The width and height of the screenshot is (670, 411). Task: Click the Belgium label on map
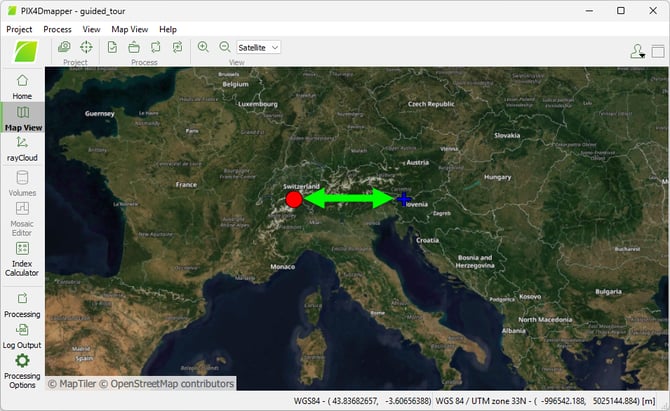[235, 84]
